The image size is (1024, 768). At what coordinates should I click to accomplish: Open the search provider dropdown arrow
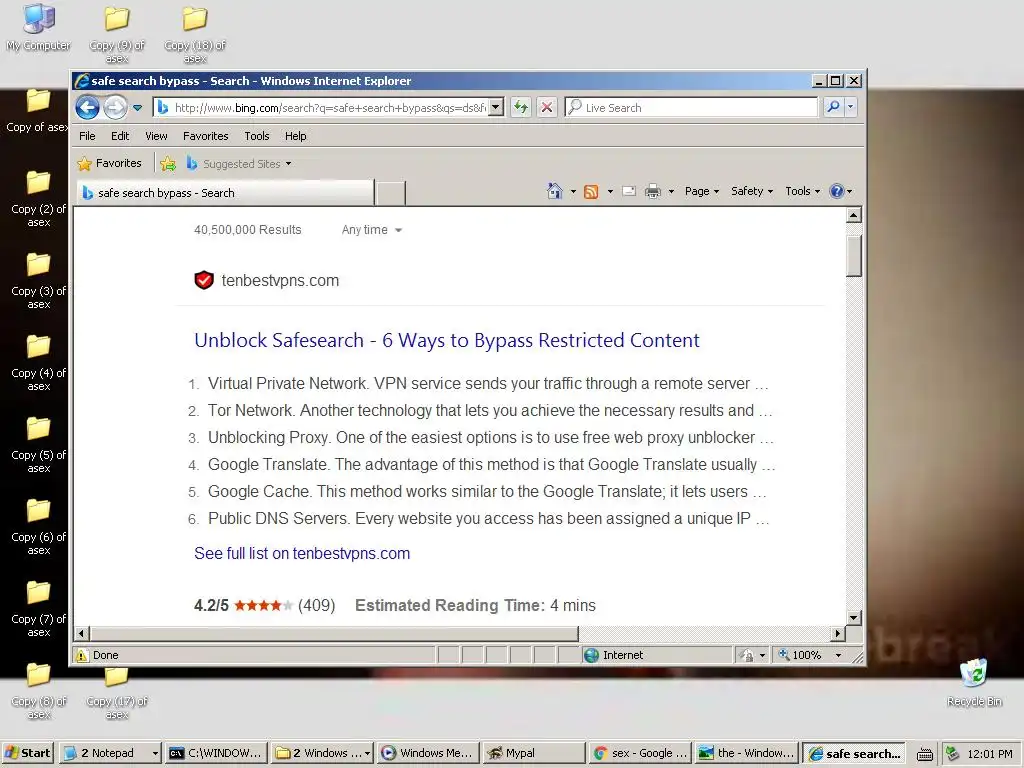click(x=850, y=107)
